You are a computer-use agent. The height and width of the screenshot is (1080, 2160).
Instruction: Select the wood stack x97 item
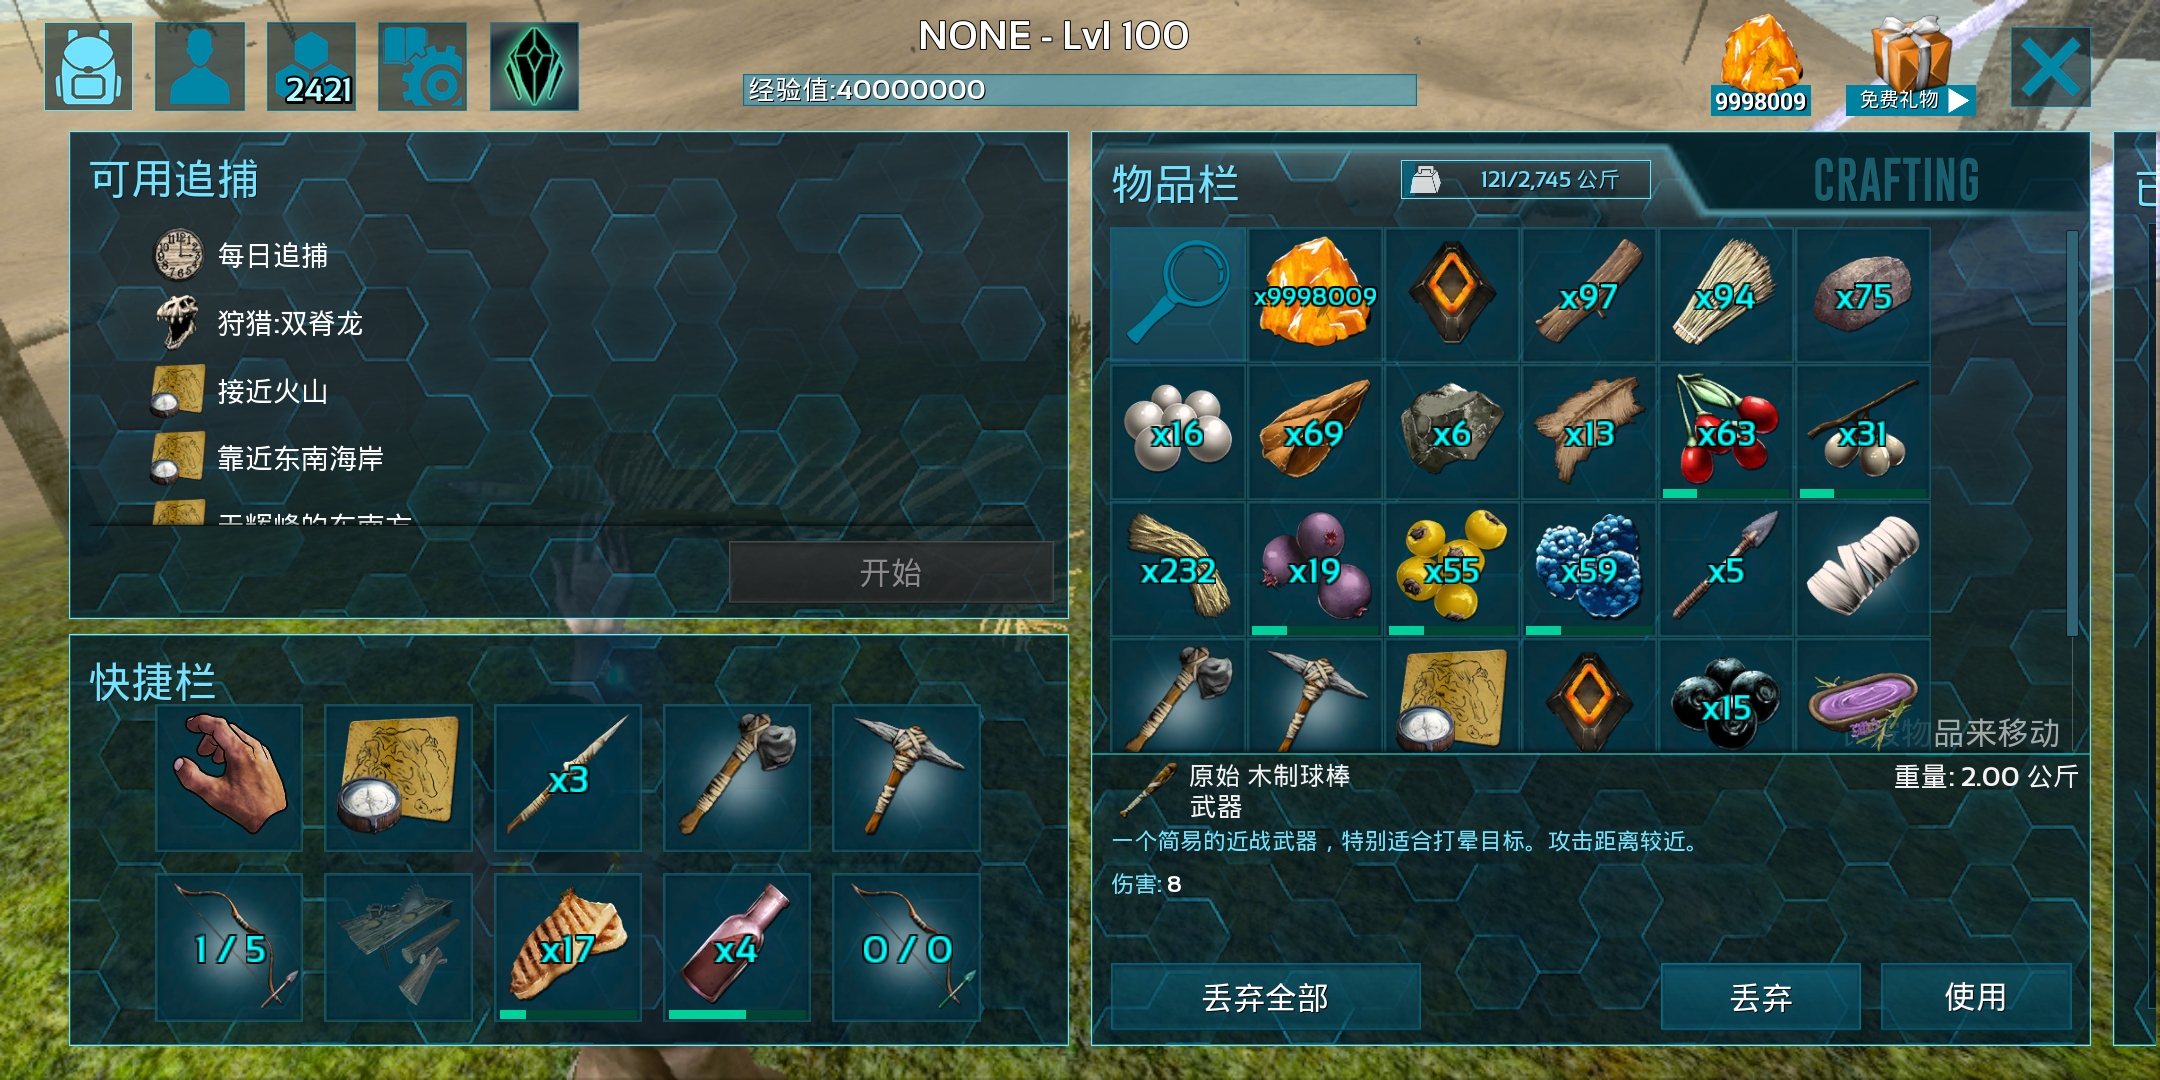pos(1590,294)
